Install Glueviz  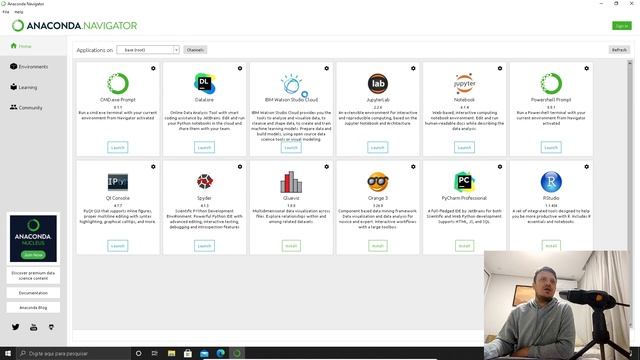click(x=291, y=246)
